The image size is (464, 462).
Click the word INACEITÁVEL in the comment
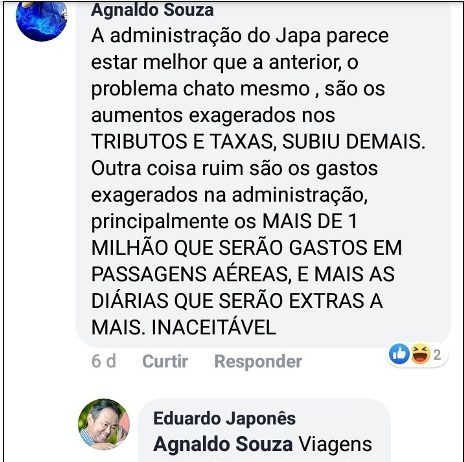click(x=214, y=327)
